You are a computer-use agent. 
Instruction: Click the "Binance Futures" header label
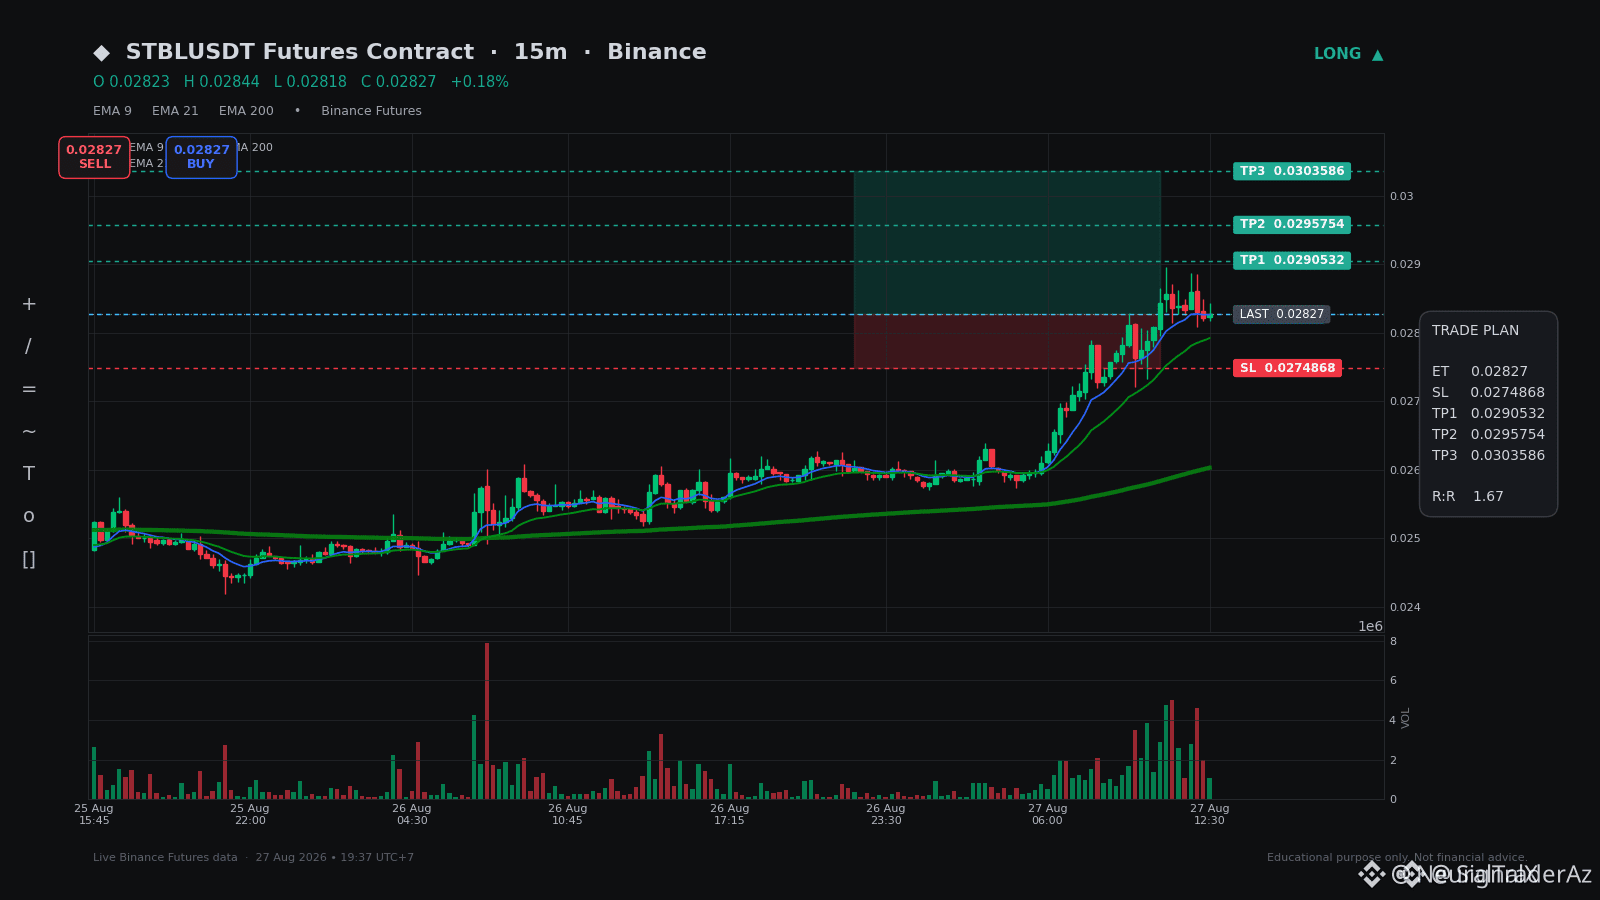371,111
